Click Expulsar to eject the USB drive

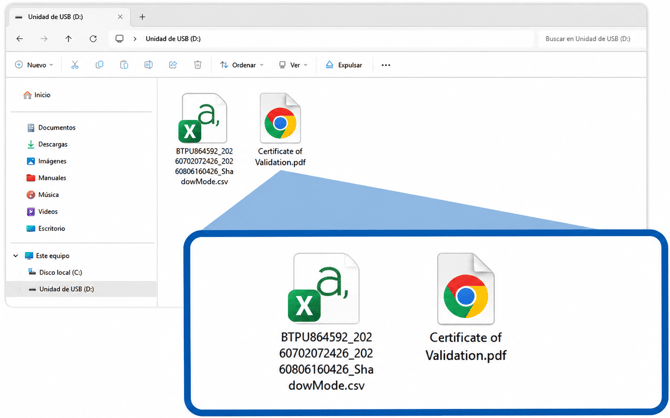point(344,65)
